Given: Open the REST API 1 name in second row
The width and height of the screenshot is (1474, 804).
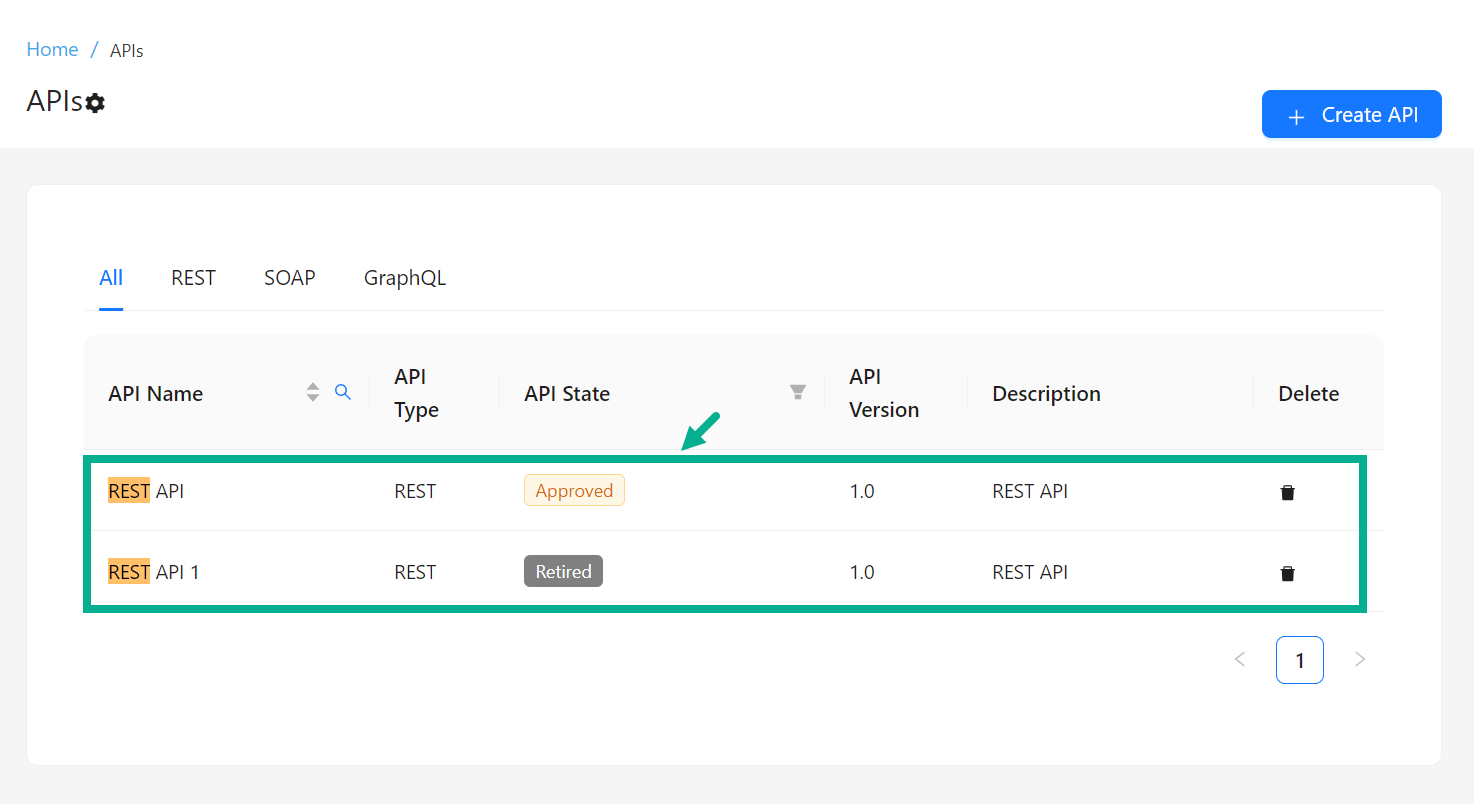Looking at the screenshot, I should pos(154,572).
